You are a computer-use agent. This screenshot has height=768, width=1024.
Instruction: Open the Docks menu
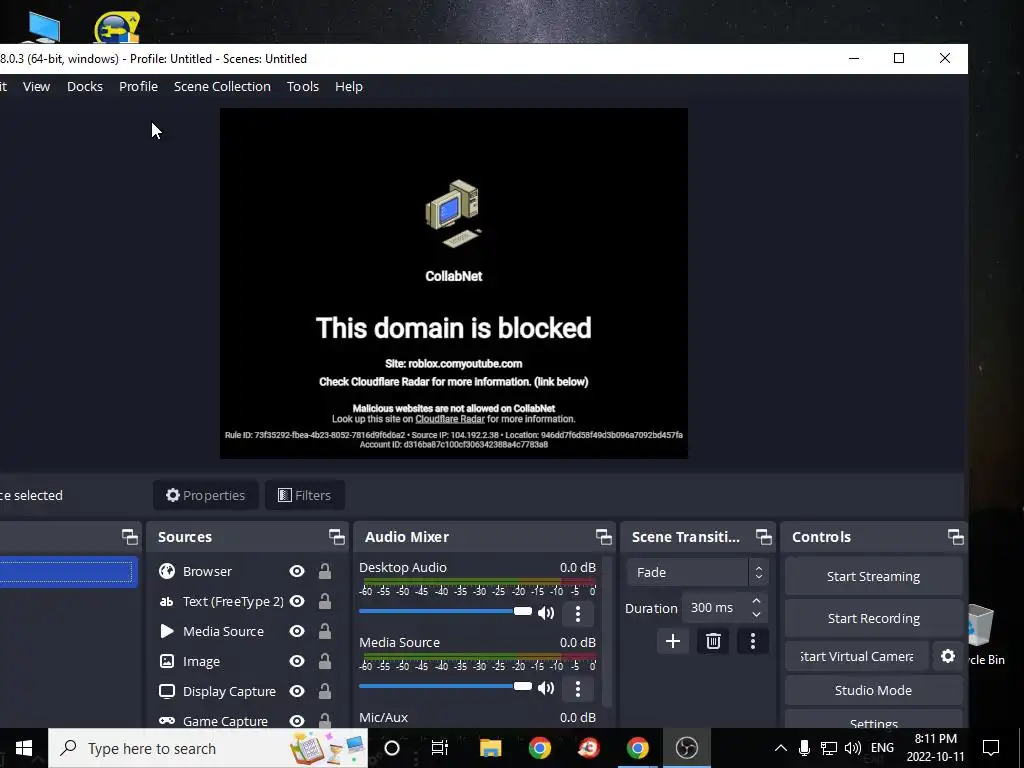tap(85, 86)
